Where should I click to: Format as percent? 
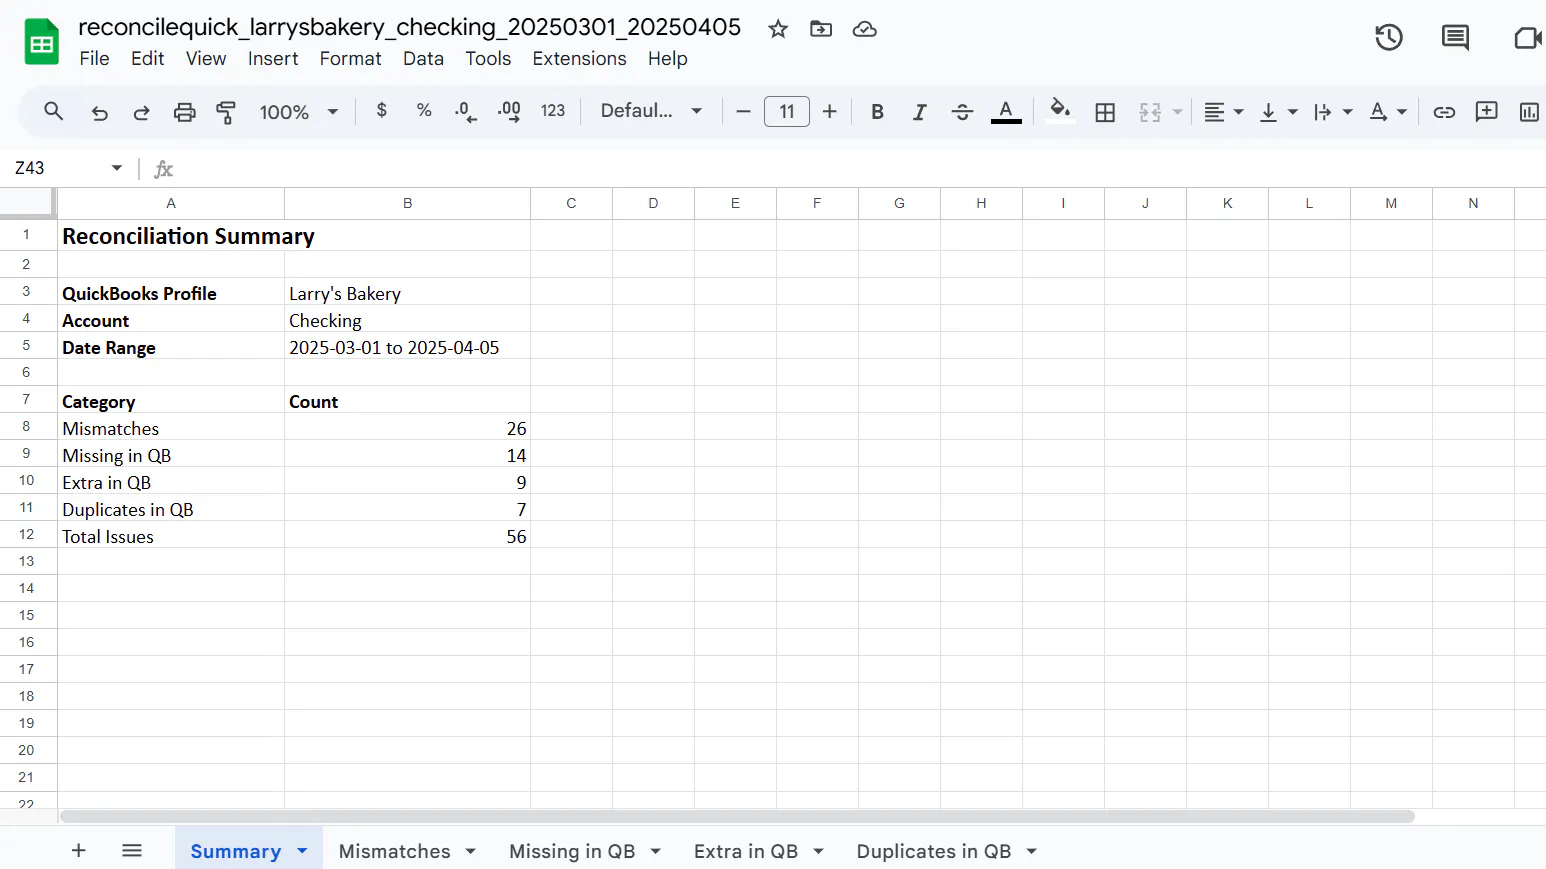click(x=424, y=111)
